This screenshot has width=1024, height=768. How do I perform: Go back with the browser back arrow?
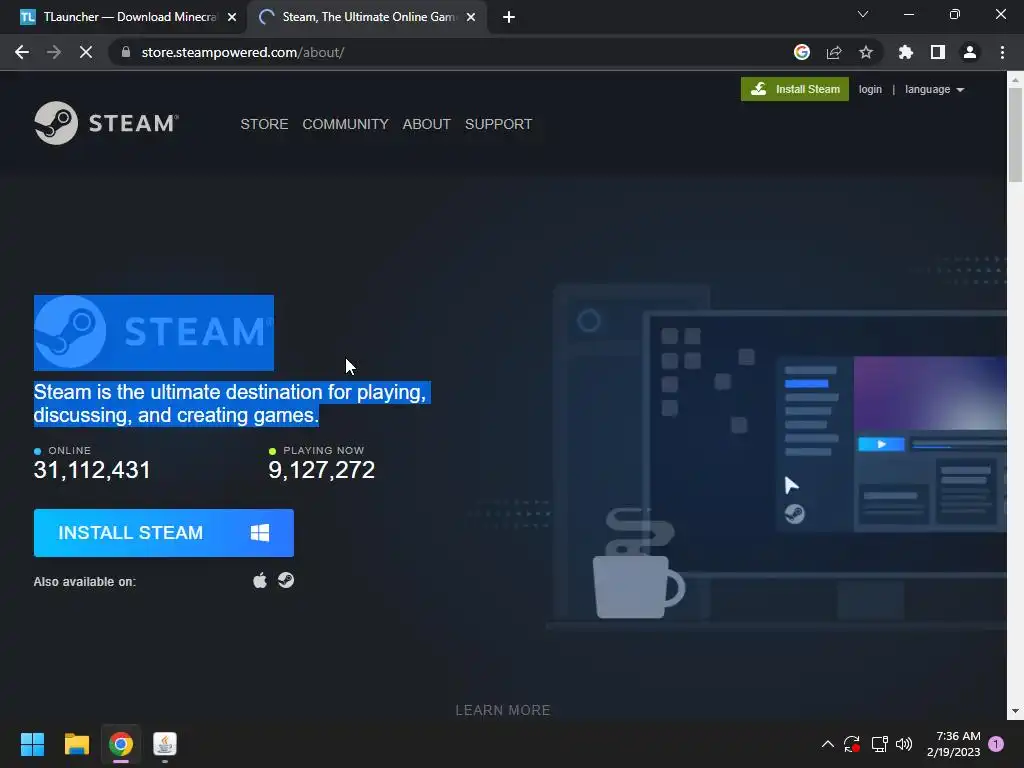pyautogui.click(x=22, y=52)
